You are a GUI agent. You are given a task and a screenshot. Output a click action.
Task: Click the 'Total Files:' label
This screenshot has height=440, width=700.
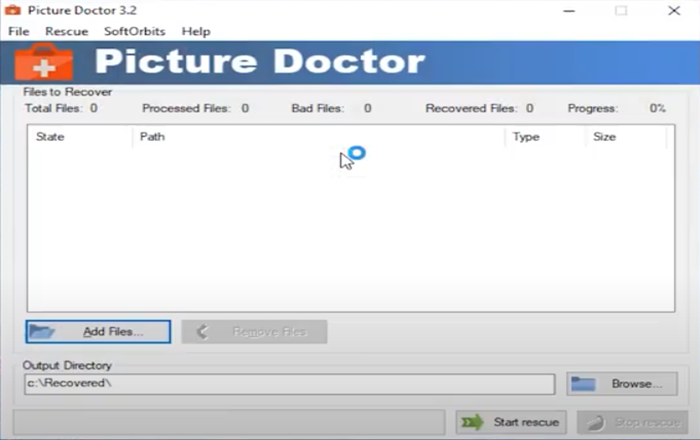pyautogui.click(x=54, y=108)
